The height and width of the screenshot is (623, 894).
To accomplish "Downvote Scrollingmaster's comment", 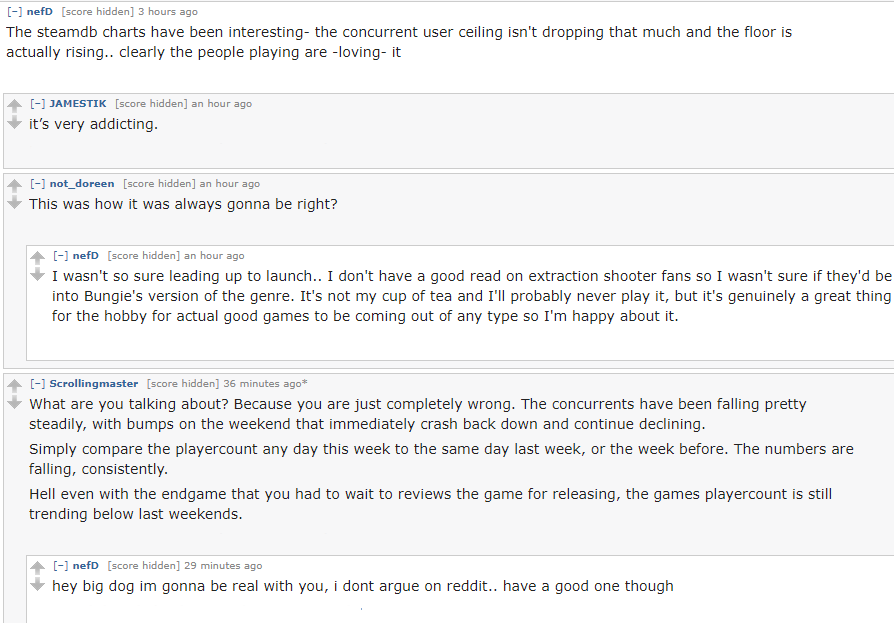I will 14,403.
